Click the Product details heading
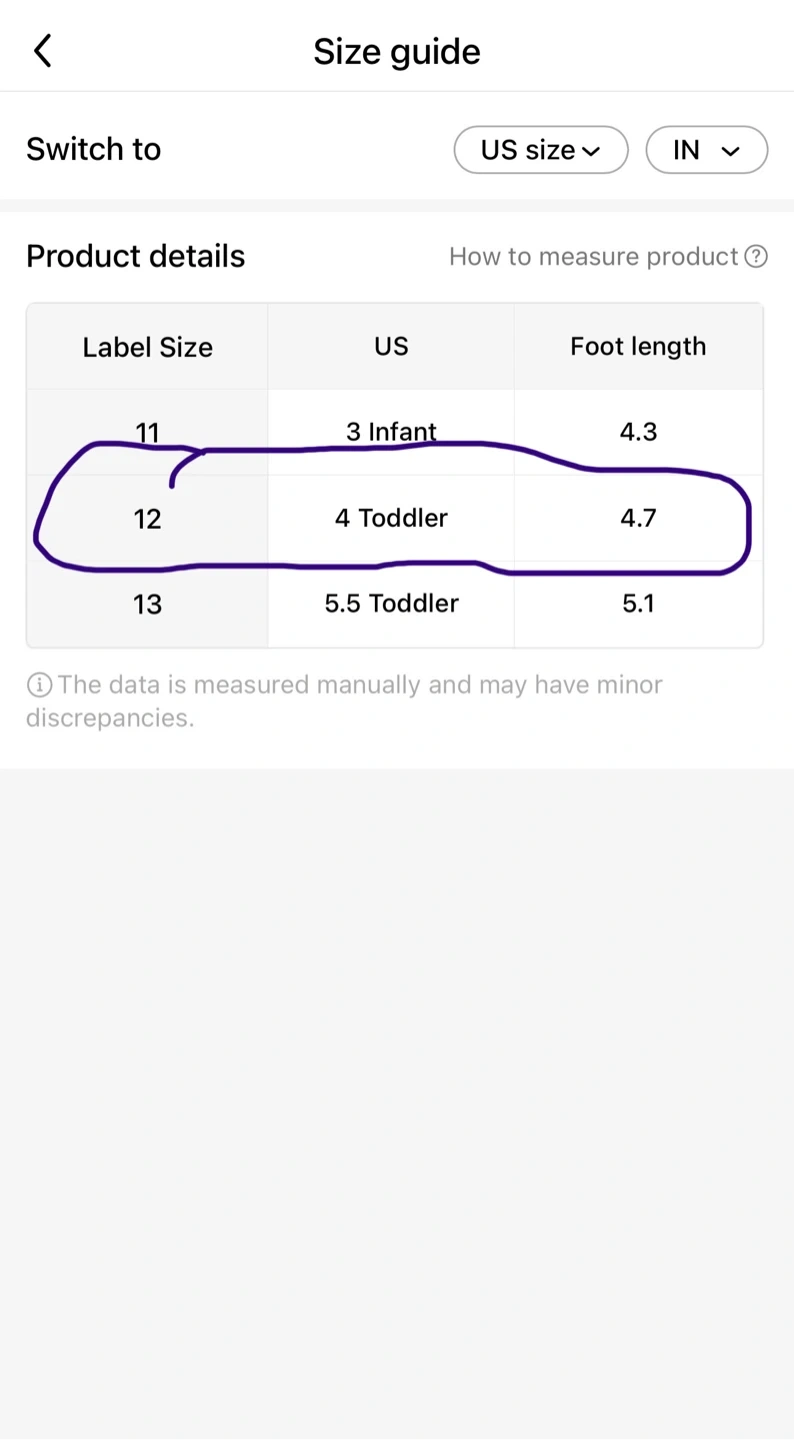794x1440 pixels. coord(135,256)
